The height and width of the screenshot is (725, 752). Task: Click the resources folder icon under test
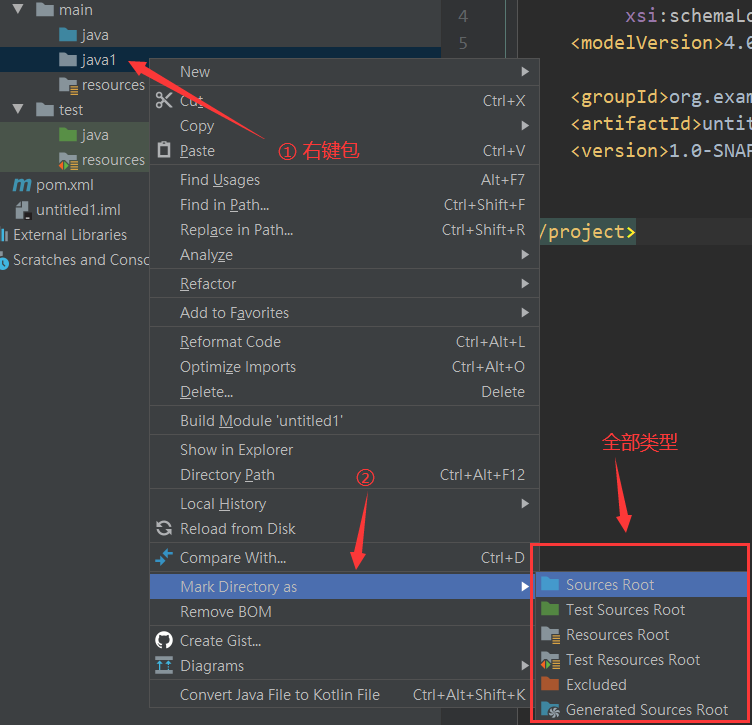click(x=69, y=161)
